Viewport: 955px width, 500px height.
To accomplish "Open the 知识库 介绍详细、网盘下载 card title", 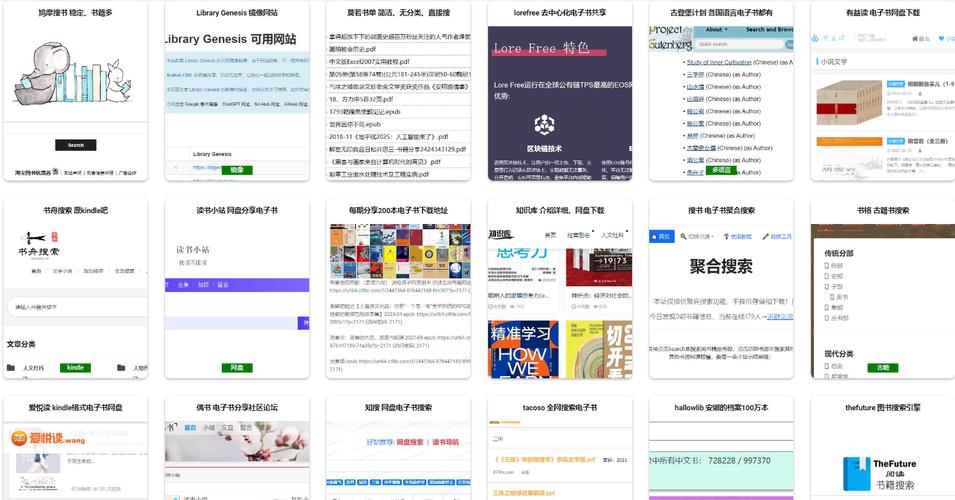I will point(560,210).
